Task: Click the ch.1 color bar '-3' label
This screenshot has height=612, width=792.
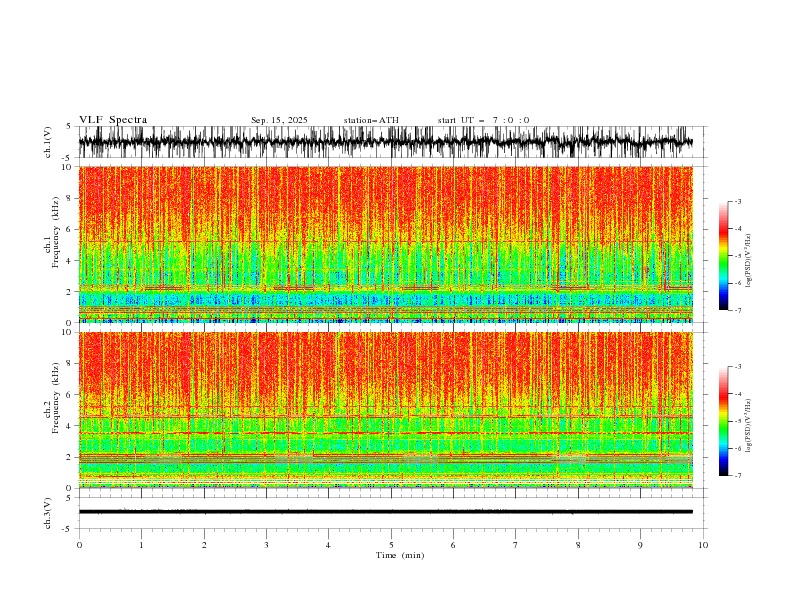Action: tap(737, 201)
